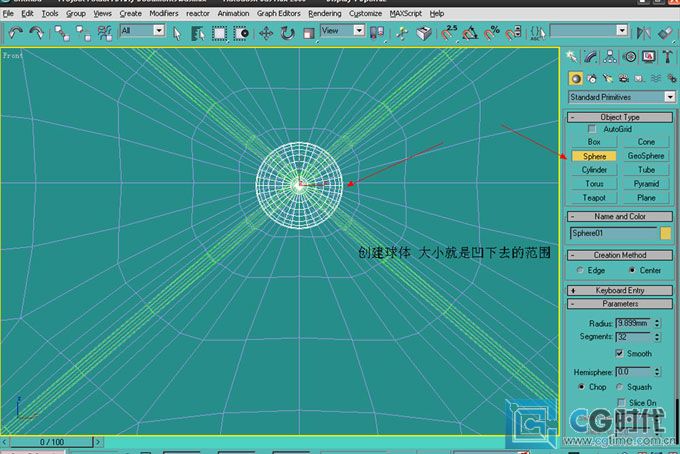Choose the Chop hemisphere option
The height and width of the screenshot is (454, 680).
pos(582,386)
